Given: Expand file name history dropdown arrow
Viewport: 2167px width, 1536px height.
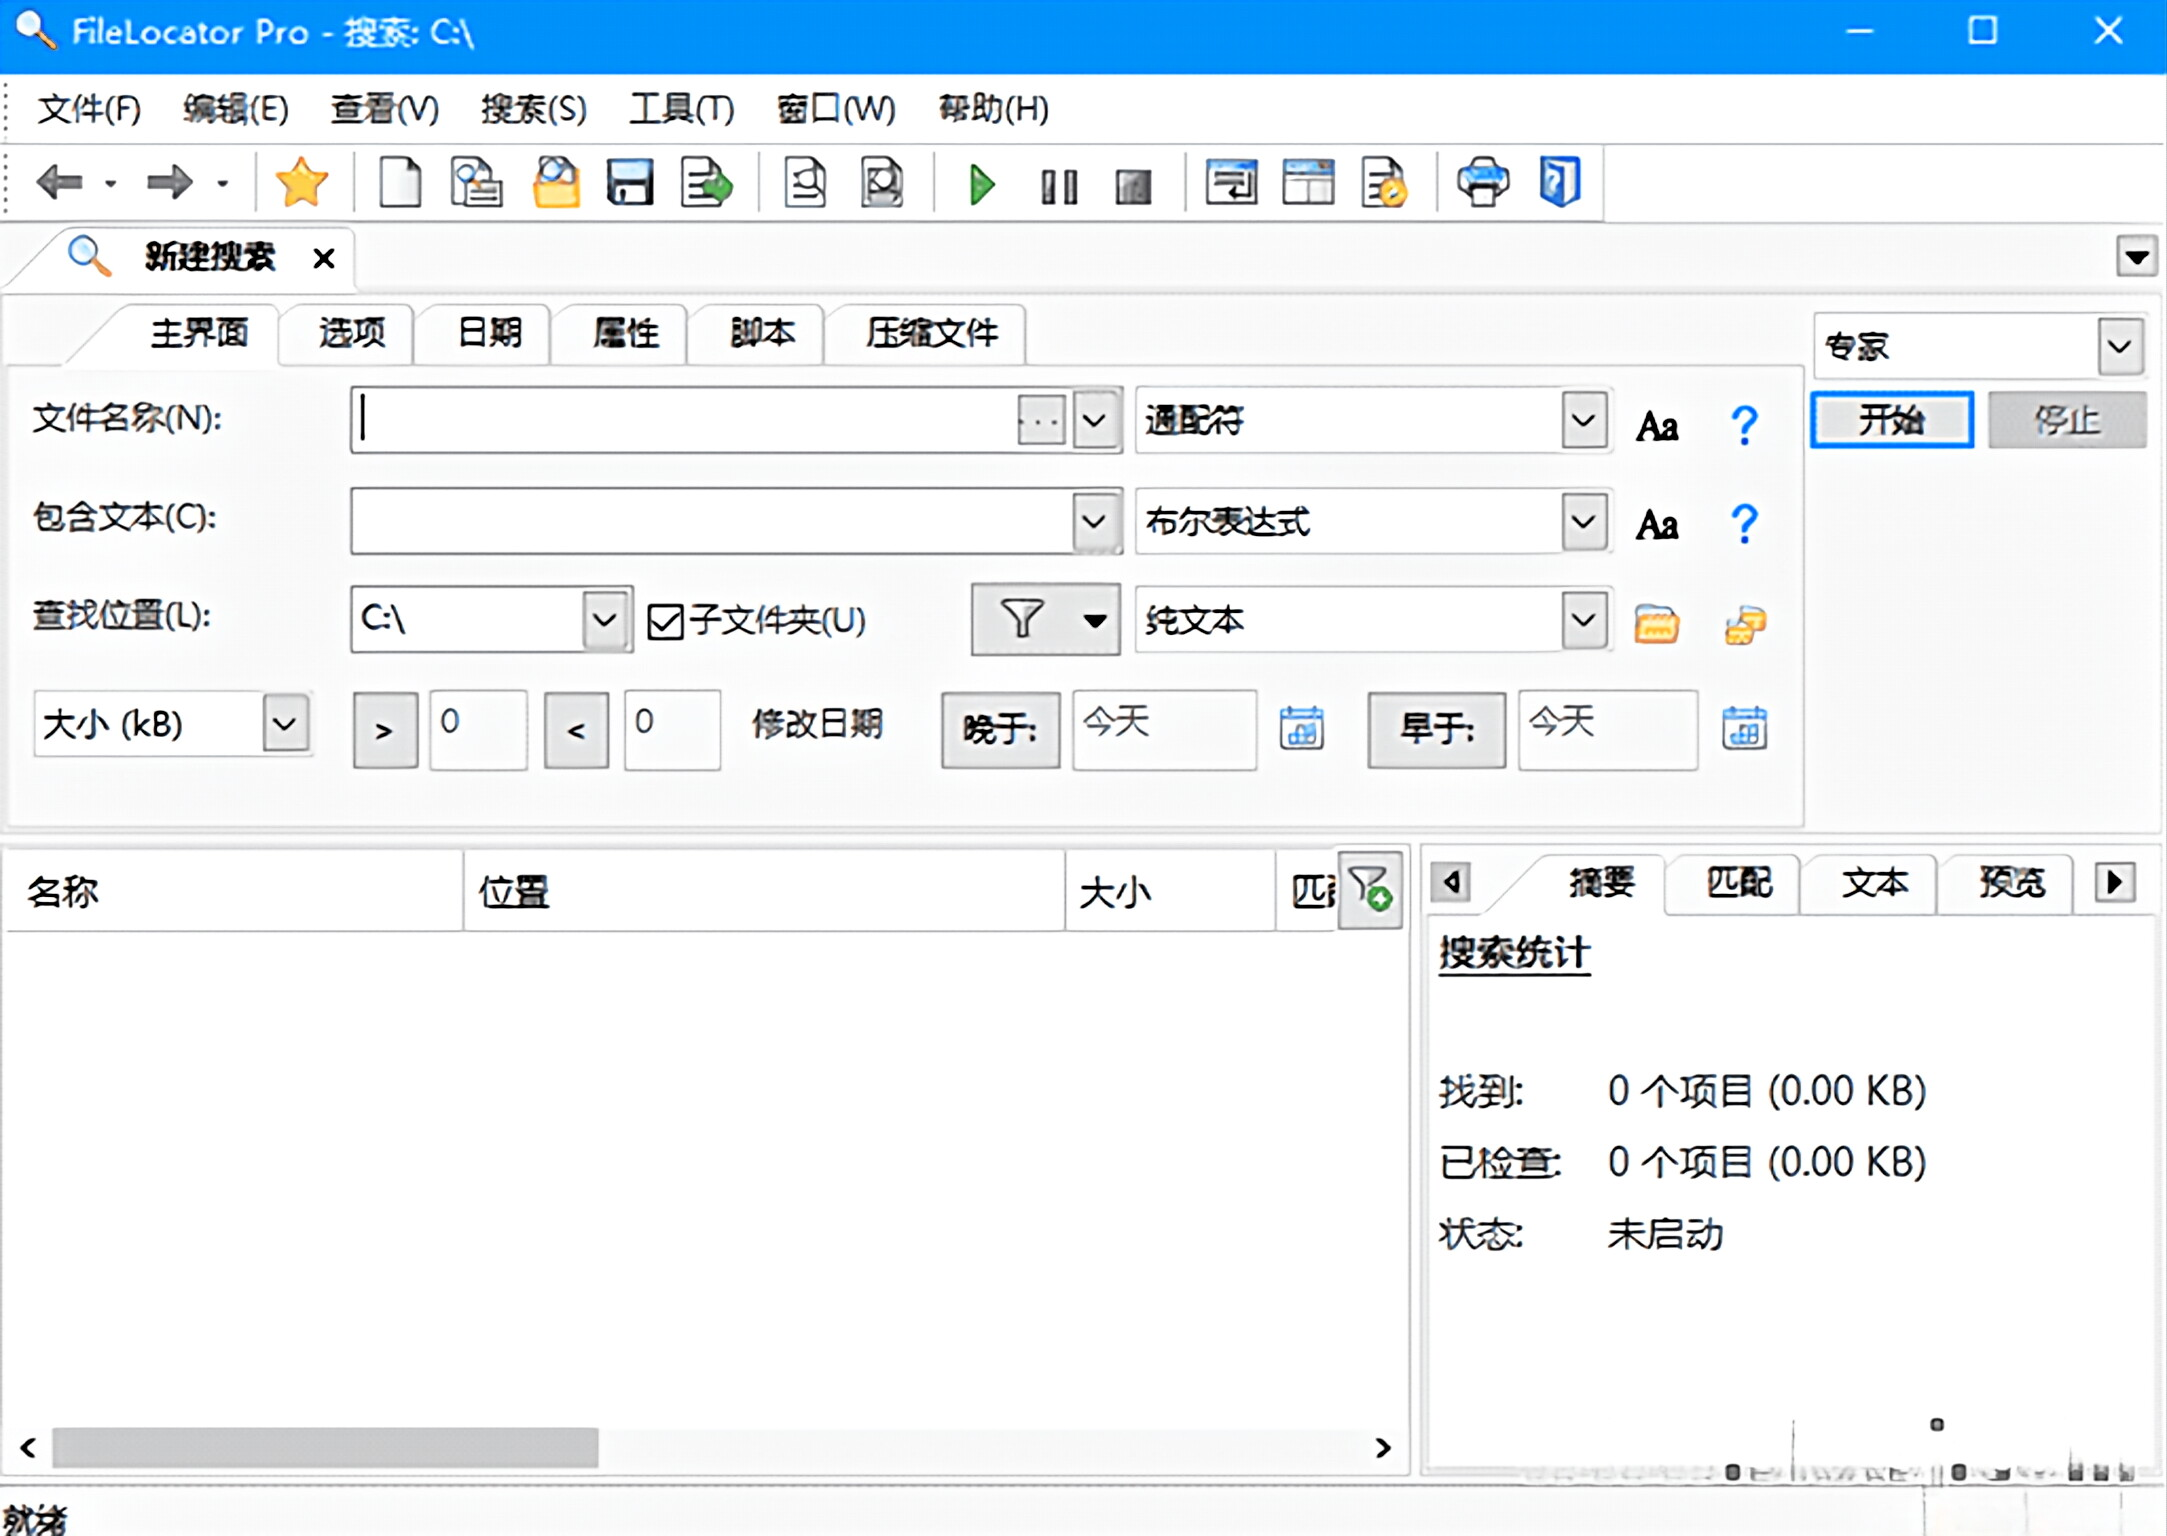Looking at the screenshot, I should click(1095, 420).
